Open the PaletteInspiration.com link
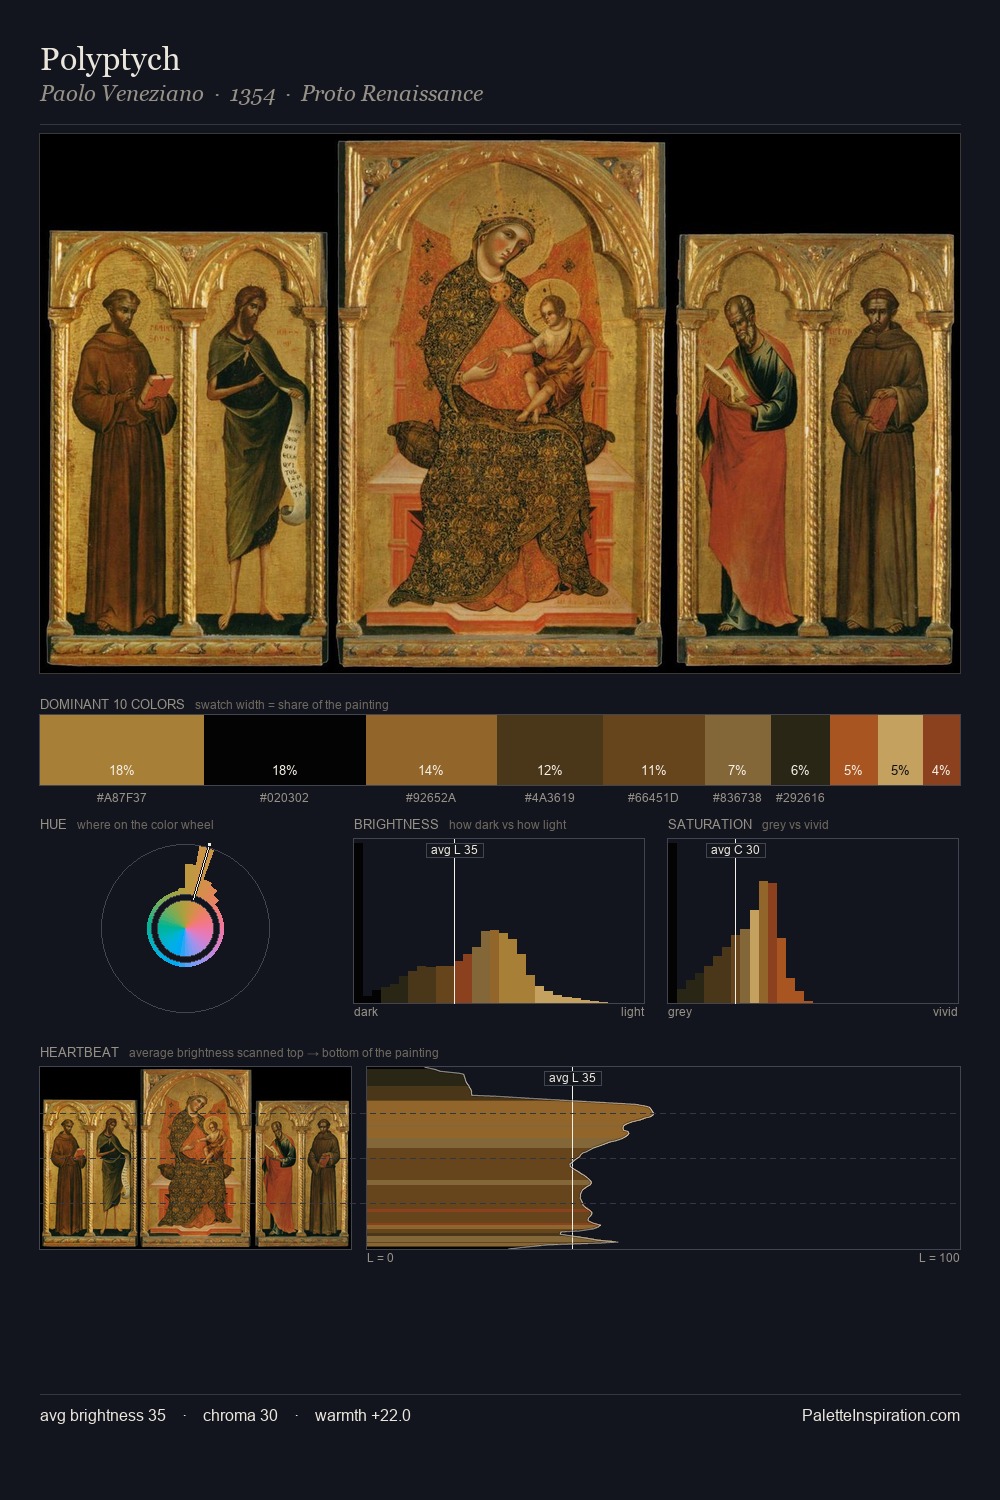The height and width of the screenshot is (1500, 1000). 881,1415
